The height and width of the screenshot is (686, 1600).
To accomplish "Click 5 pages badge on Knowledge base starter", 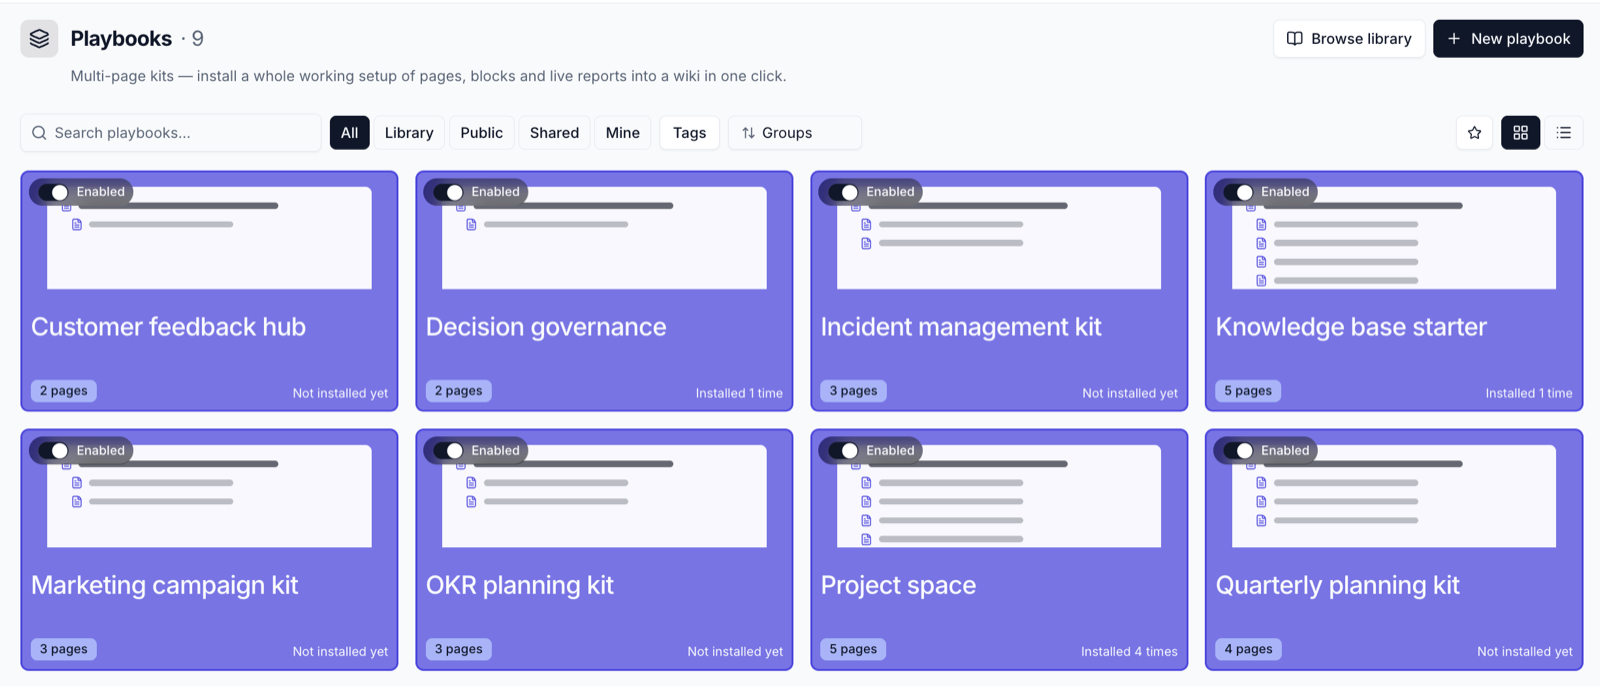I will point(1248,391).
